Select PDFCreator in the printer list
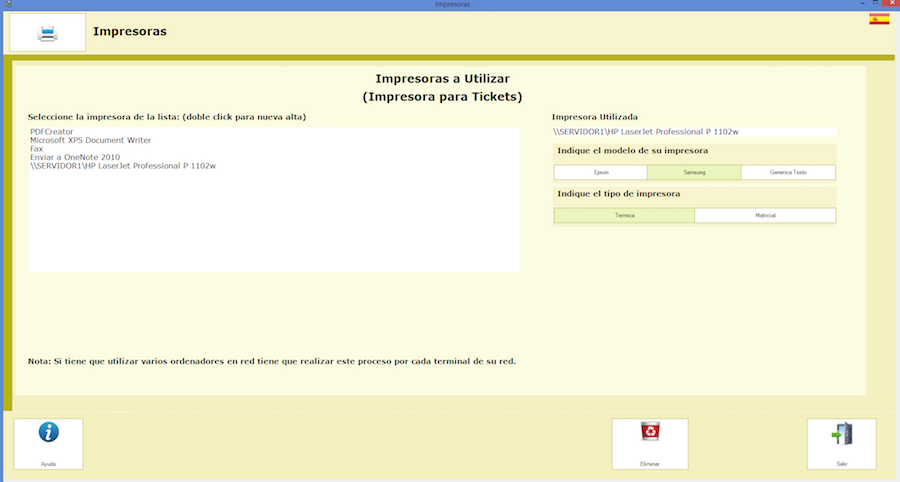The height and width of the screenshot is (482, 900). (x=51, y=132)
